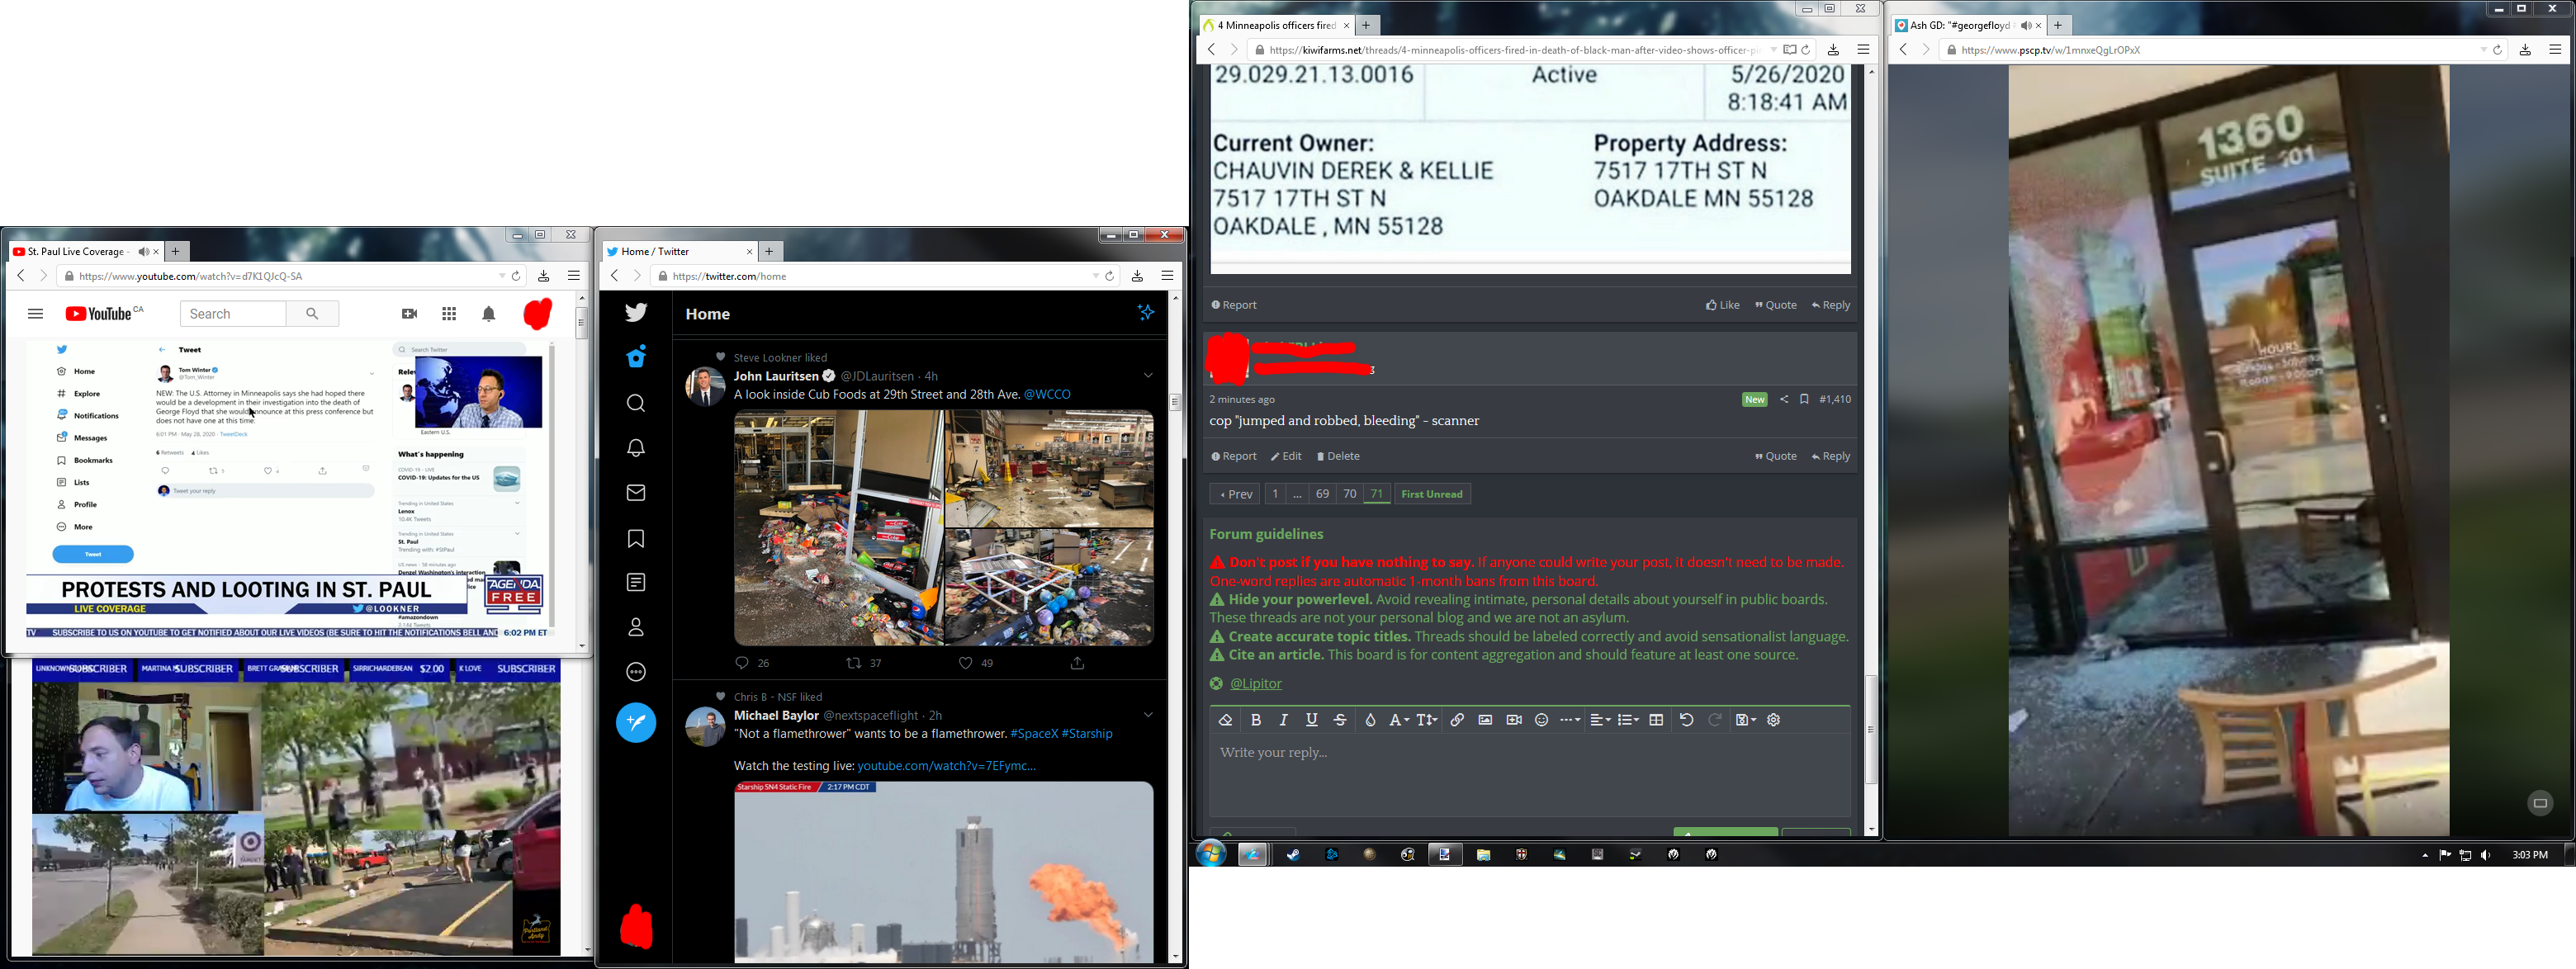Toggle italic in forum reply editor
This screenshot has width=2576, height=969.
(x=1284, y=720)
